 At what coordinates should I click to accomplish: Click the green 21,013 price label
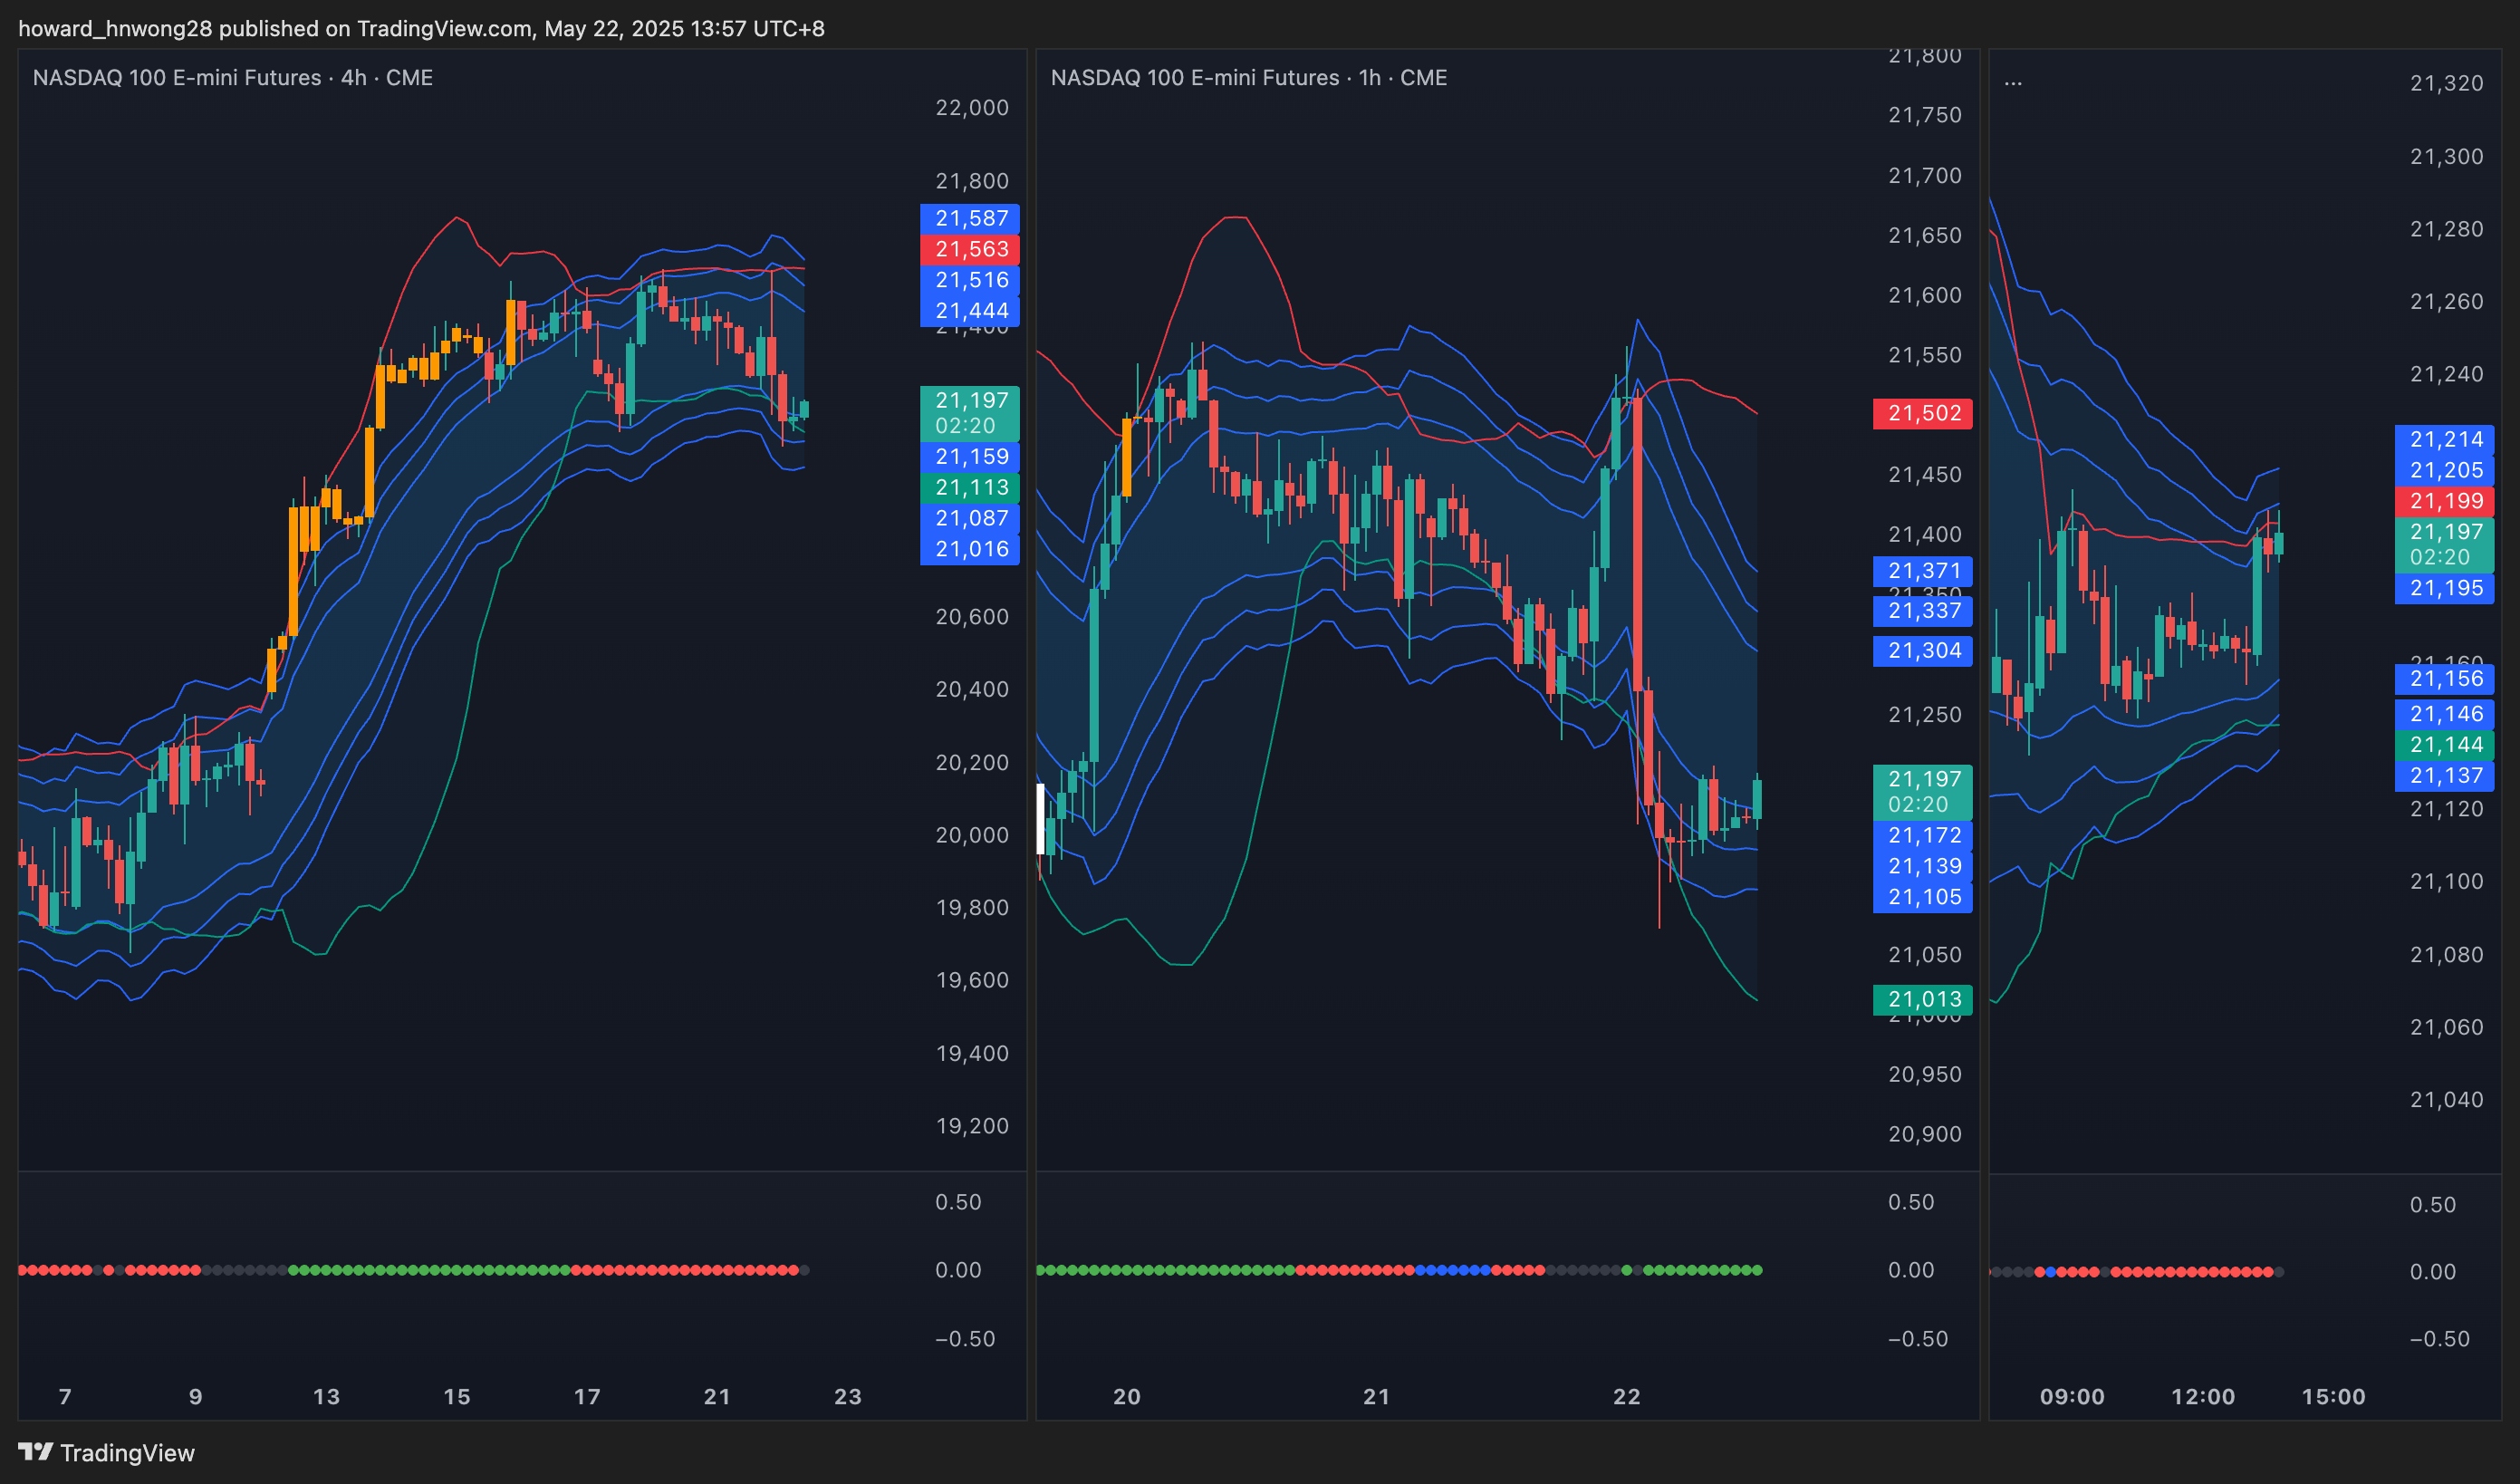[x=1922, y=999]
